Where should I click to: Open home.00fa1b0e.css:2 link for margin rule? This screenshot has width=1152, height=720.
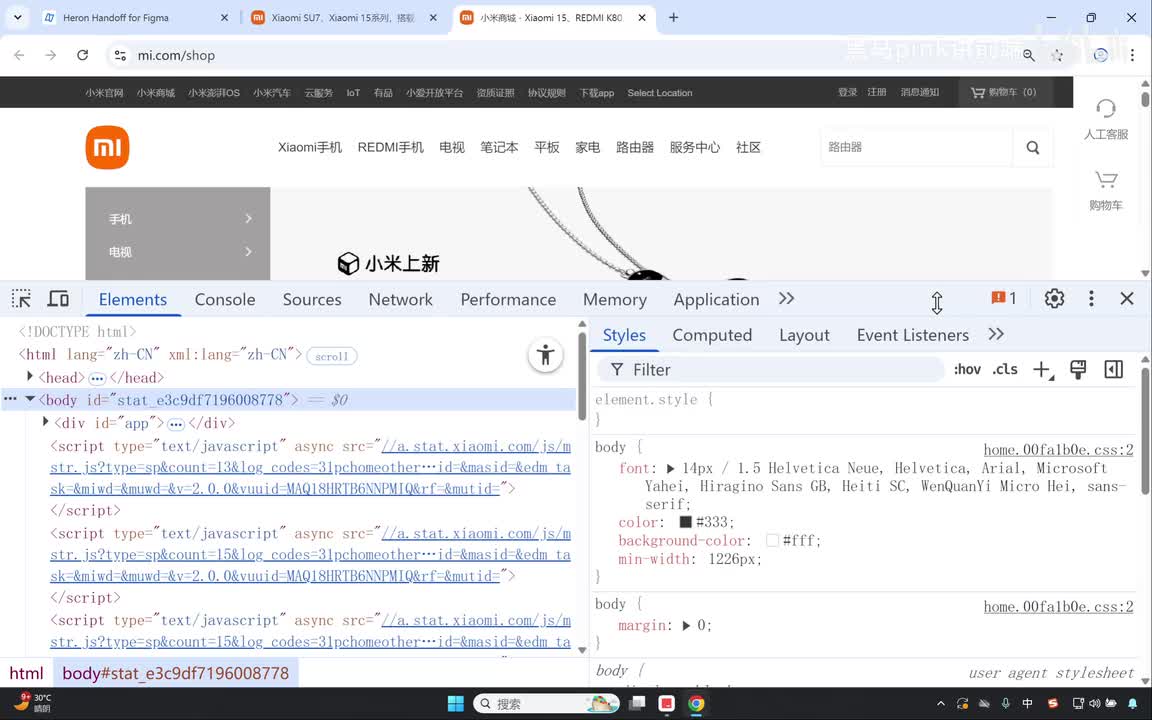click(x=1058, y=607)
